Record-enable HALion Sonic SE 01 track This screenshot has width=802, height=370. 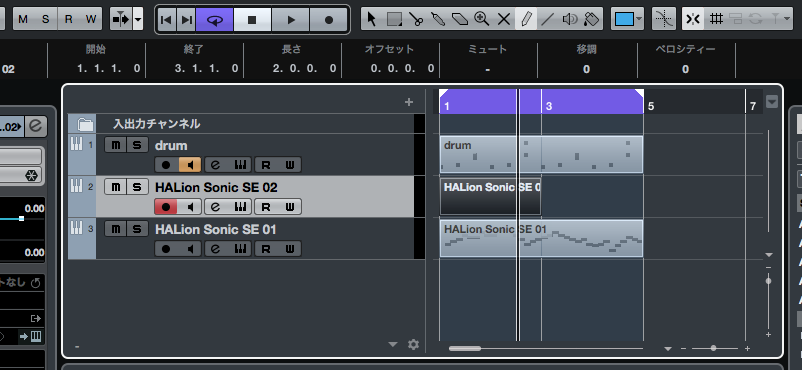click(x=166, y=249)
